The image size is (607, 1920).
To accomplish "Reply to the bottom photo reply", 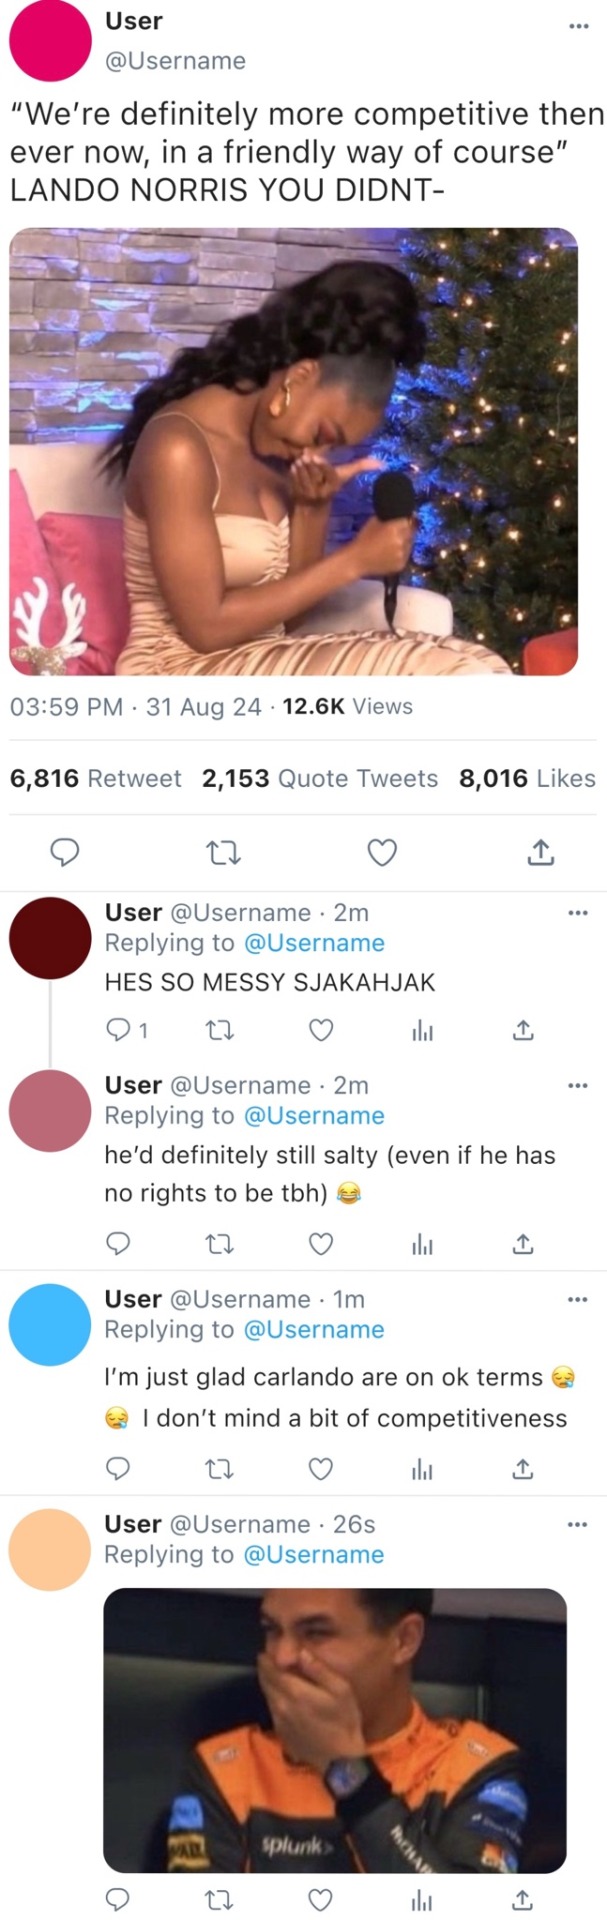I will 118,1899.
